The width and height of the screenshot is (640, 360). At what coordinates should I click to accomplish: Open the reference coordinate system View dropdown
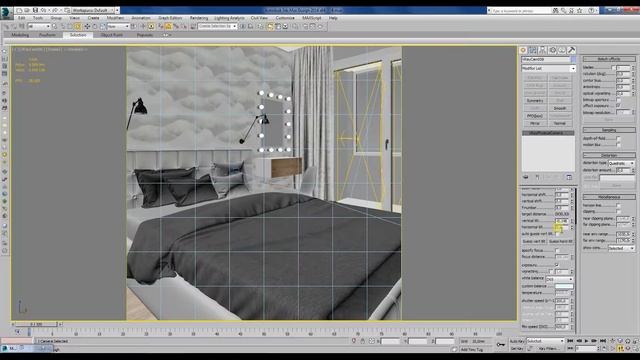pyautogui.click(x=118, y=27)
